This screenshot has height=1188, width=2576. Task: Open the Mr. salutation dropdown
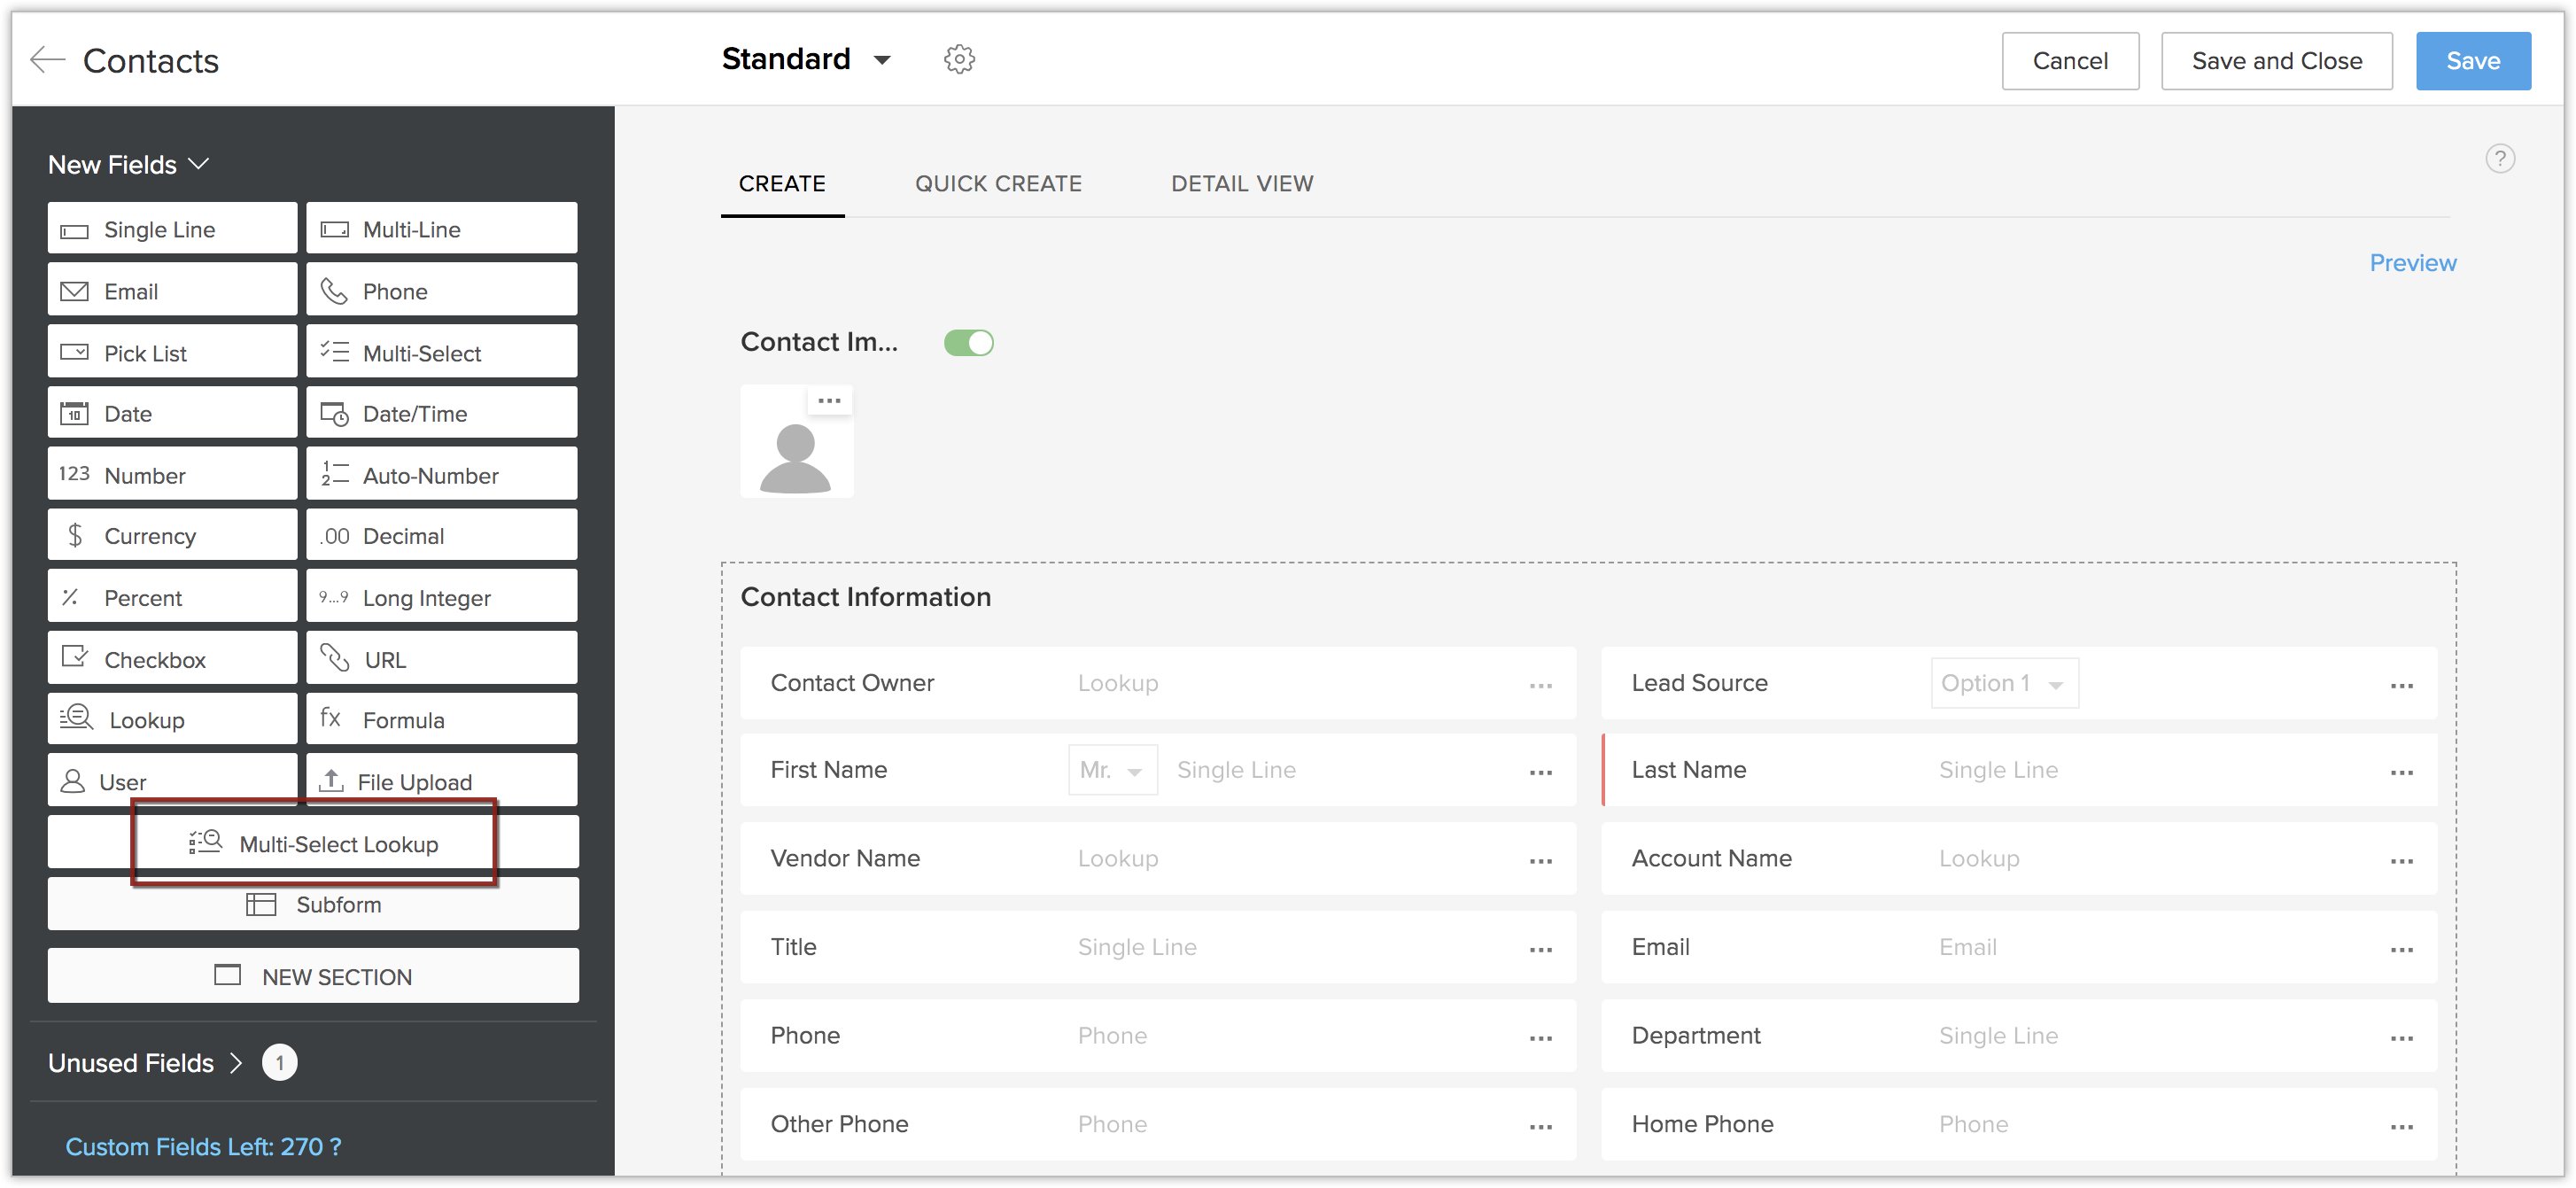[1112, 770]
